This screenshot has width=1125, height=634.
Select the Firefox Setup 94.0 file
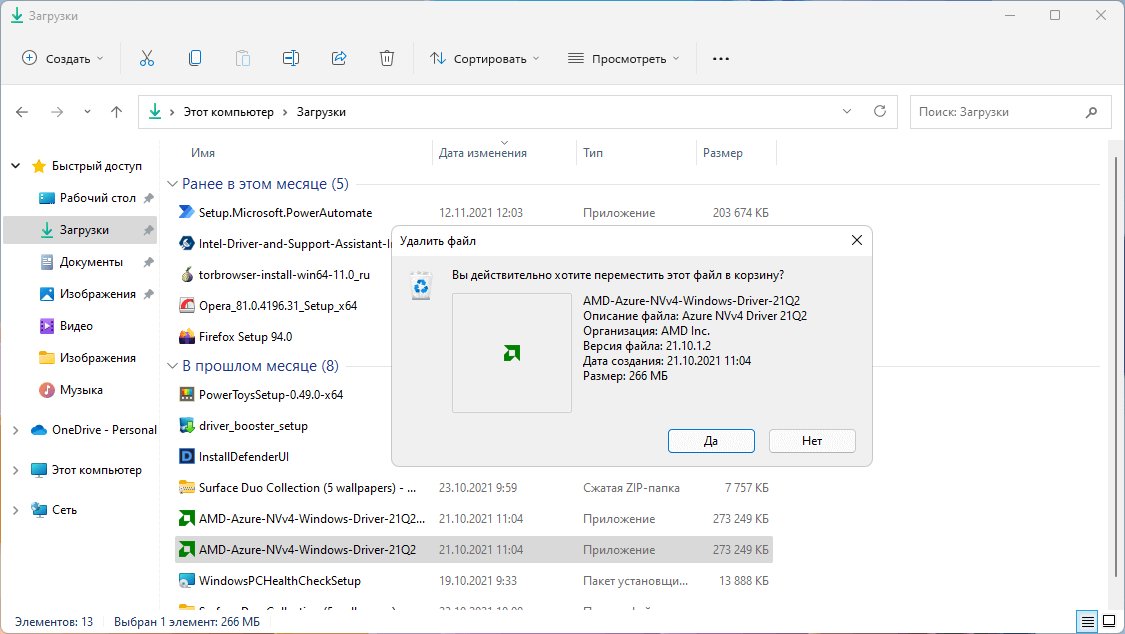point(245,337)
